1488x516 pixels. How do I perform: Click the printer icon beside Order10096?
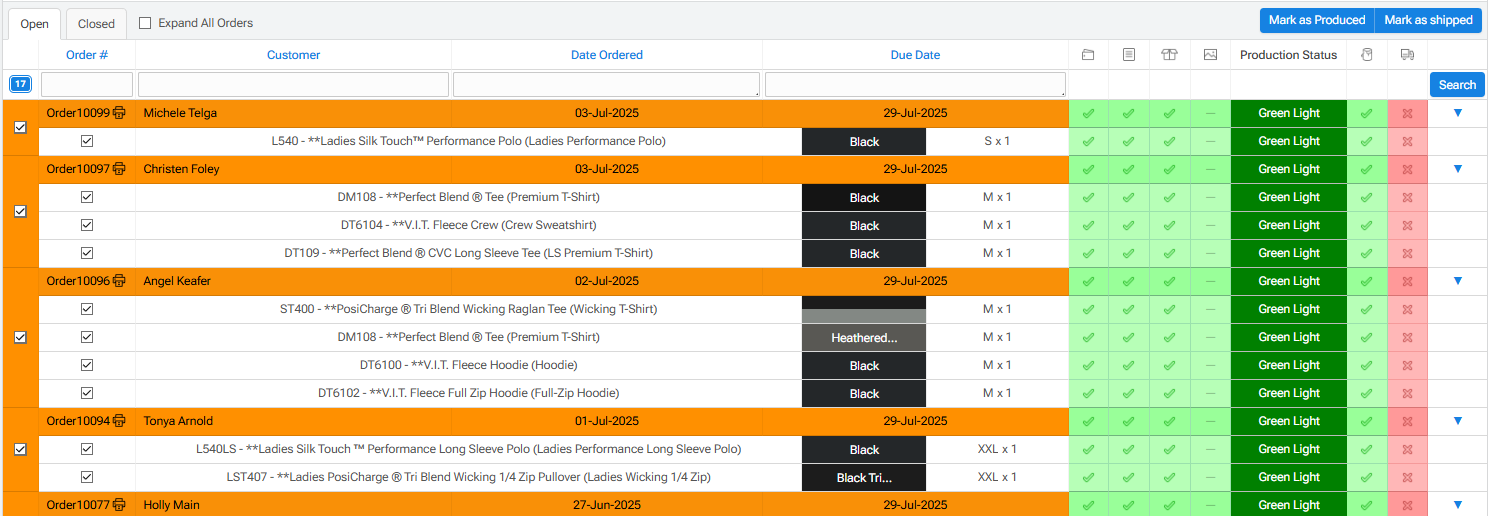pyautogui.click(x=120, y=281)
